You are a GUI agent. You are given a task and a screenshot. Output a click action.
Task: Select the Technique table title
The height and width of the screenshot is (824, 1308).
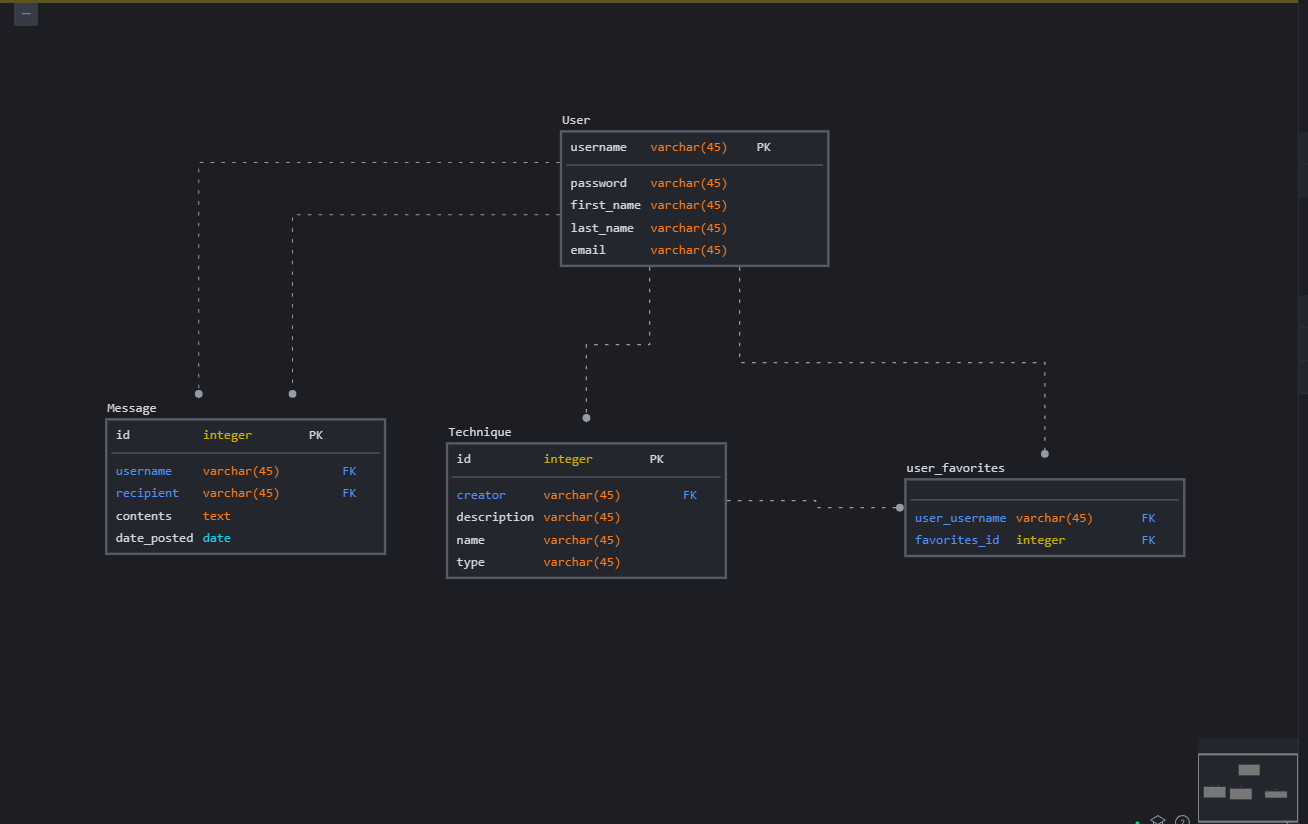click(x=480, y=432)
